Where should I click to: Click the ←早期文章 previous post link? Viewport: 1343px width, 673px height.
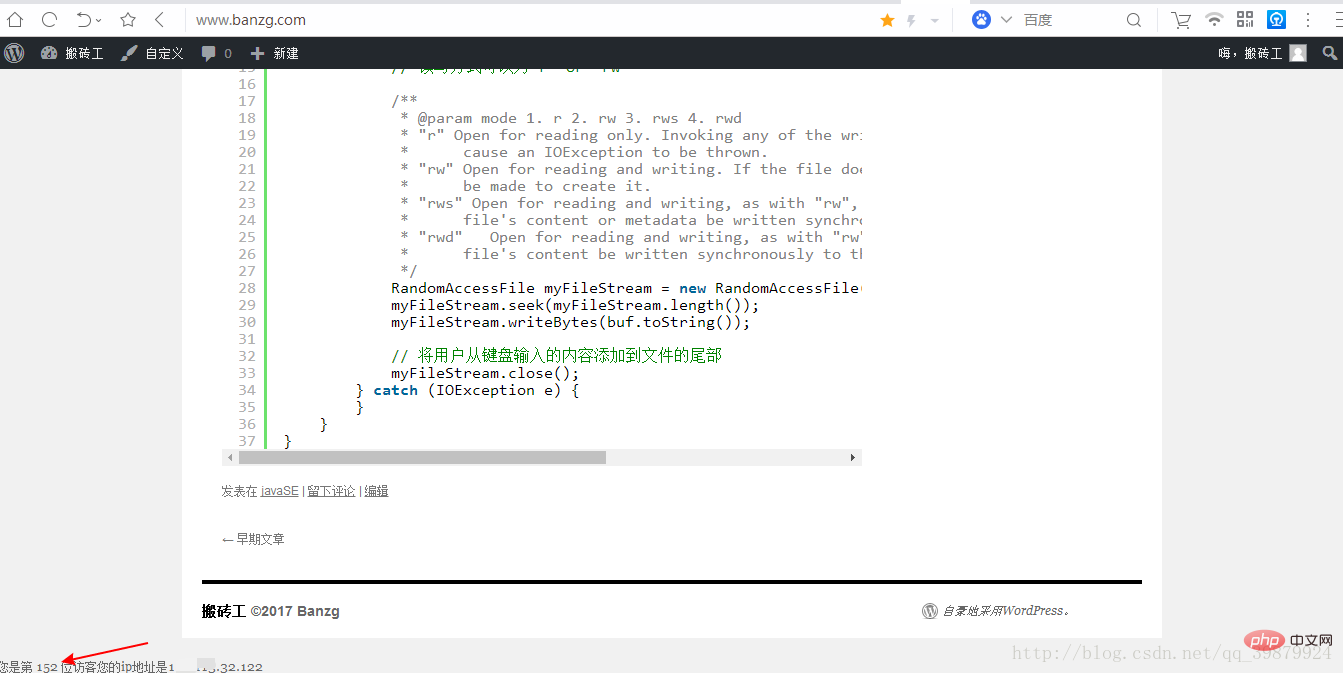pos(253,538)
